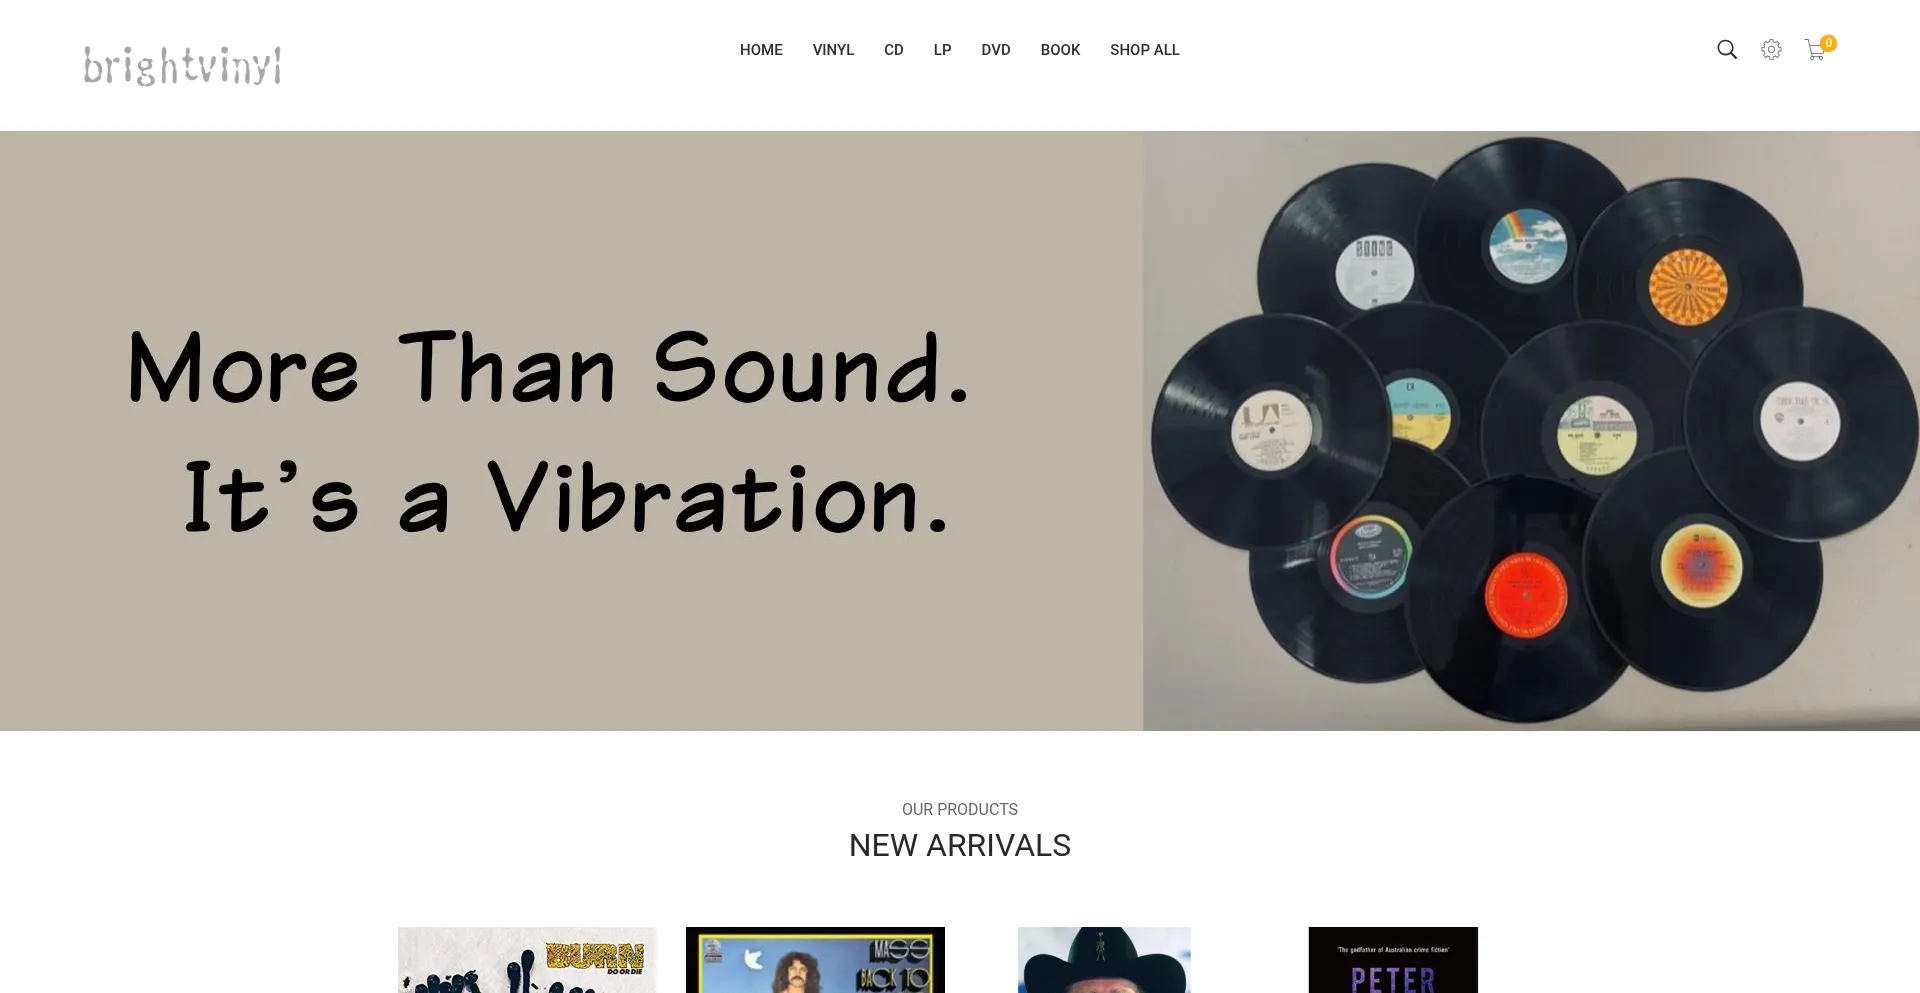Screen dimensions: 1920x993
Task: View the cowboy hat man product
Action: click(x=1104, y=960)
